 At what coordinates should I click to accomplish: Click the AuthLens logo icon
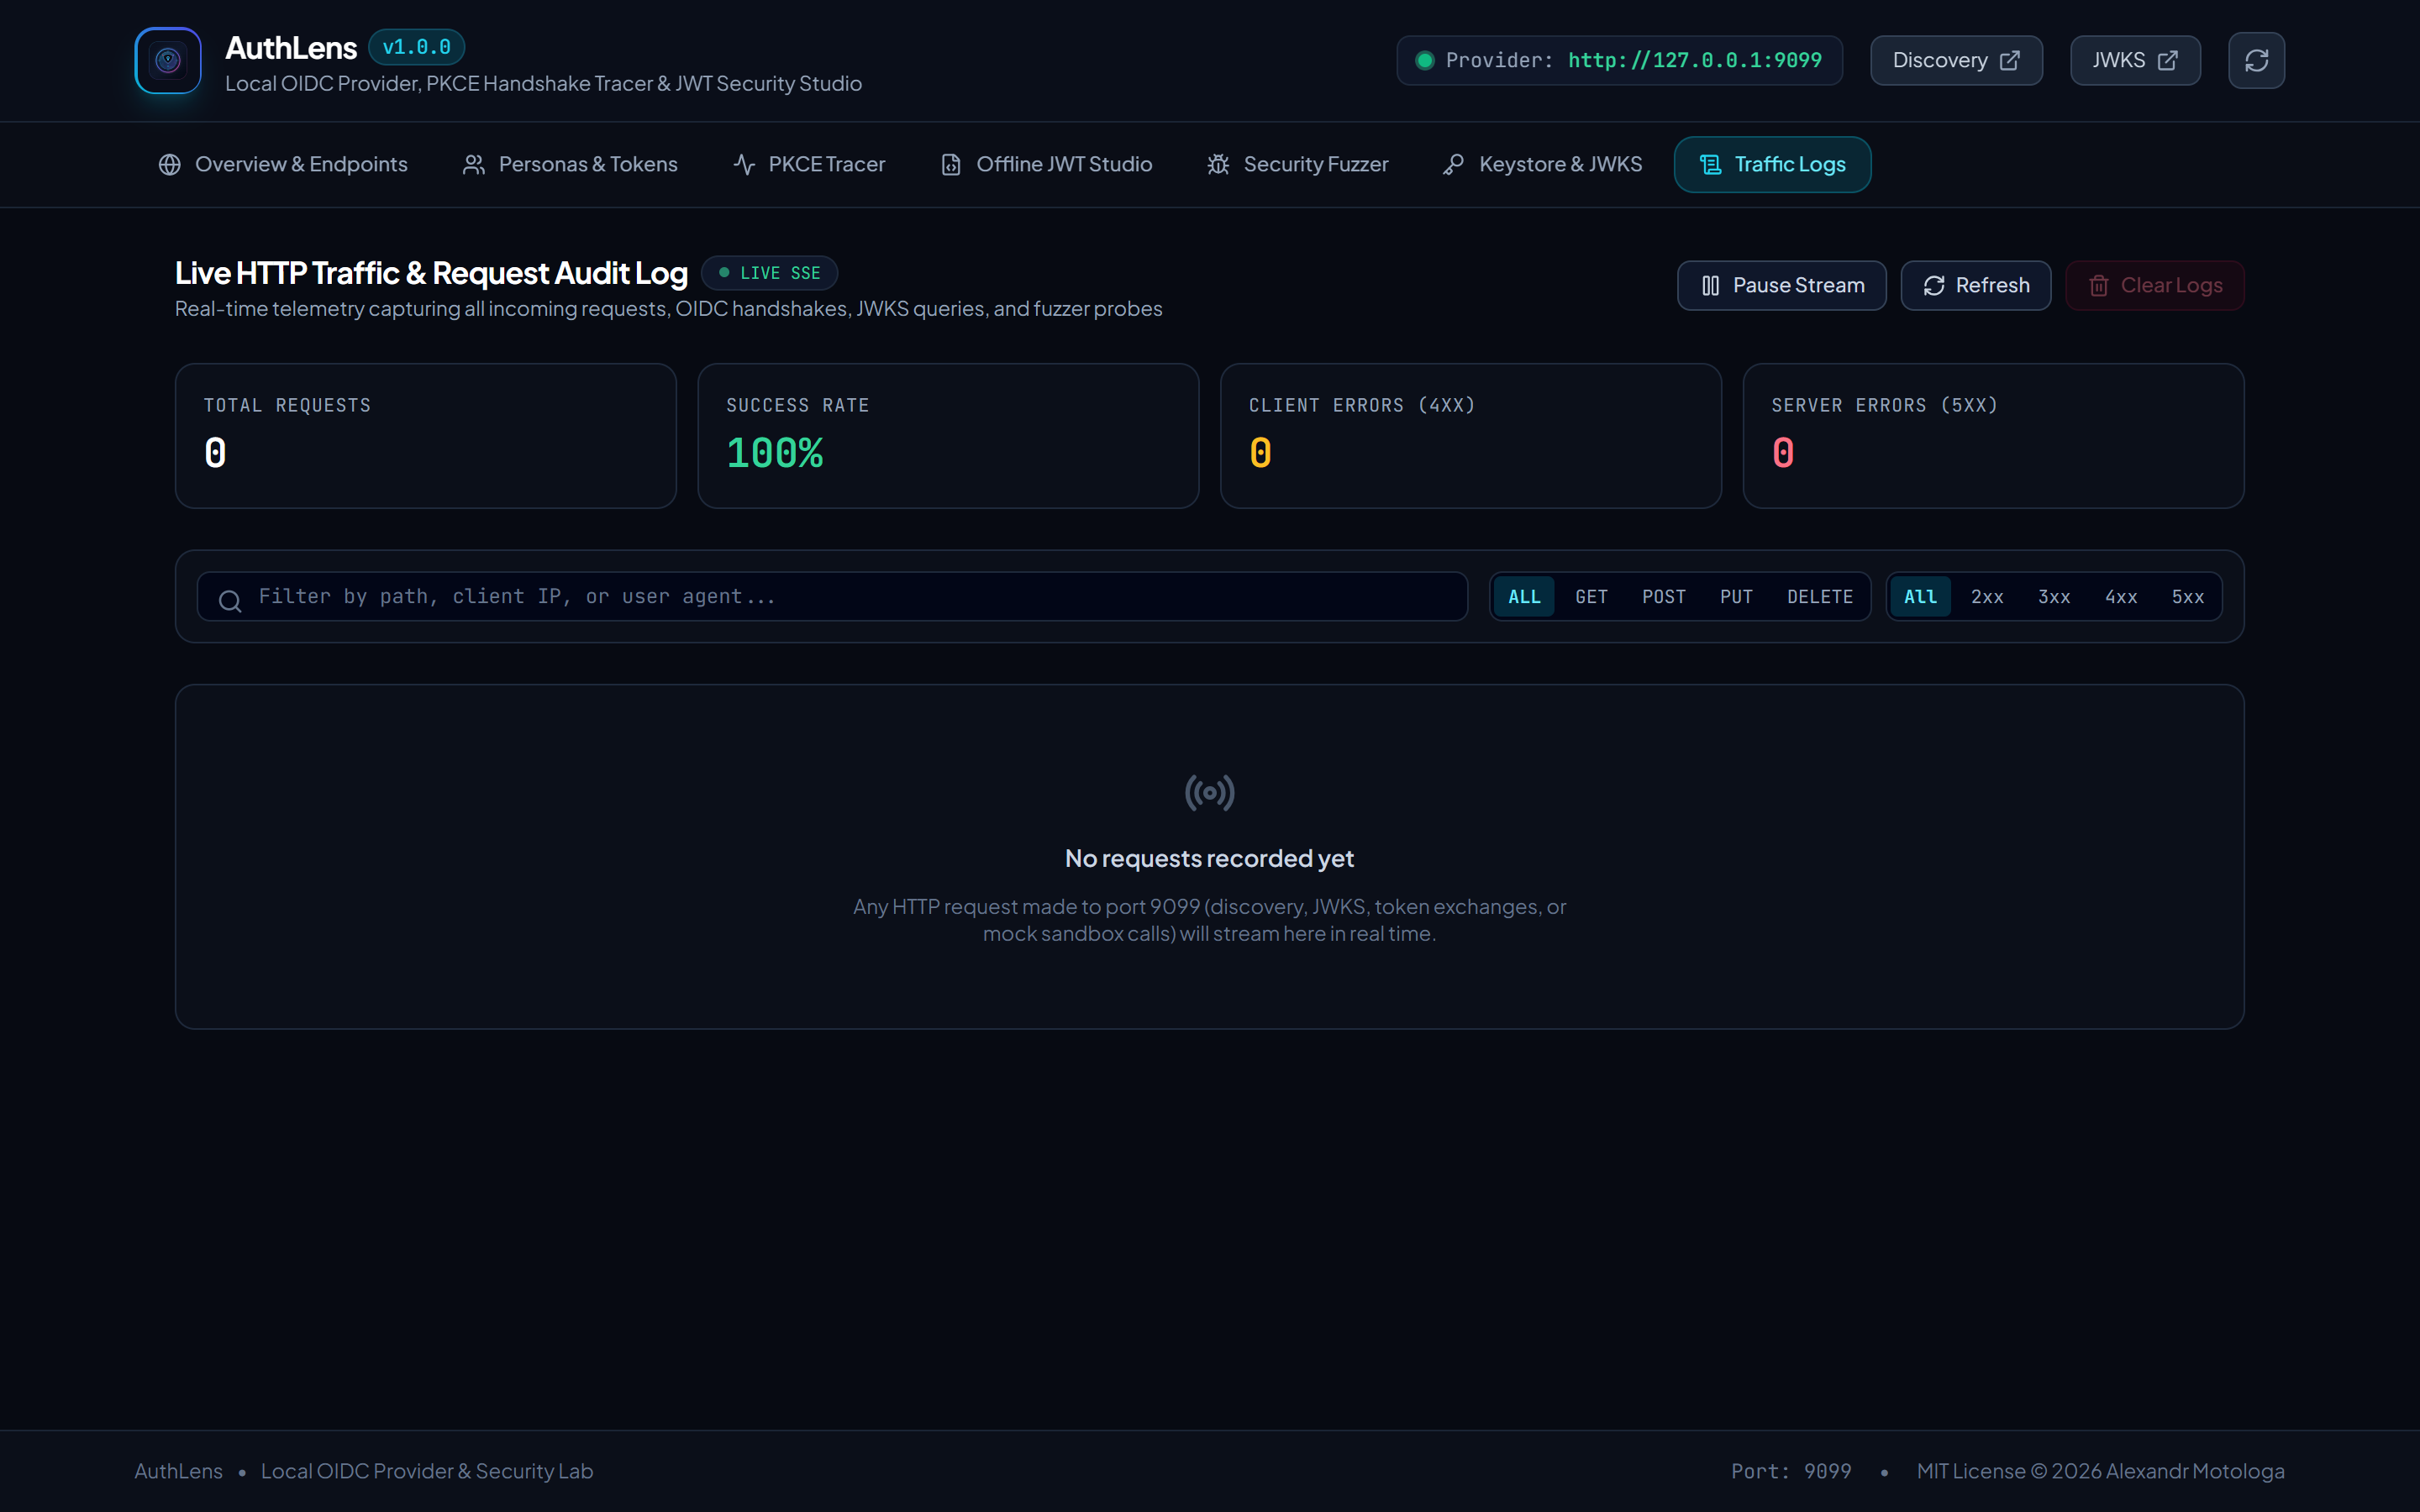pyautogui.click(x=168, y=60)
